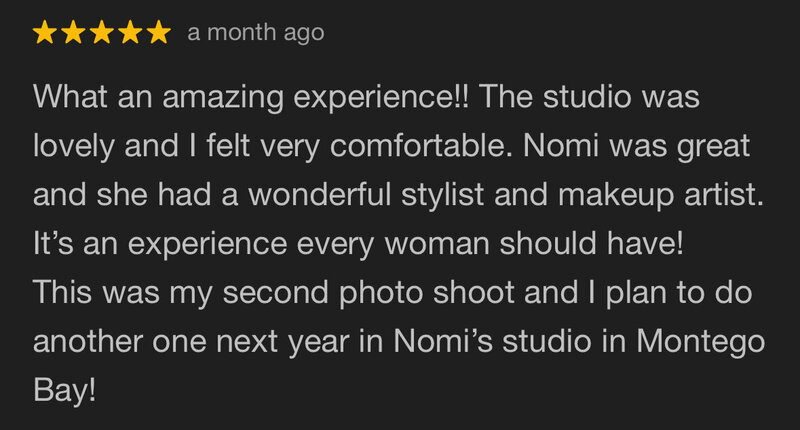This screenshot has width=800, height=430.
Task: Click 'lovely and I felt very comfortable'
Action: [272, 147]
